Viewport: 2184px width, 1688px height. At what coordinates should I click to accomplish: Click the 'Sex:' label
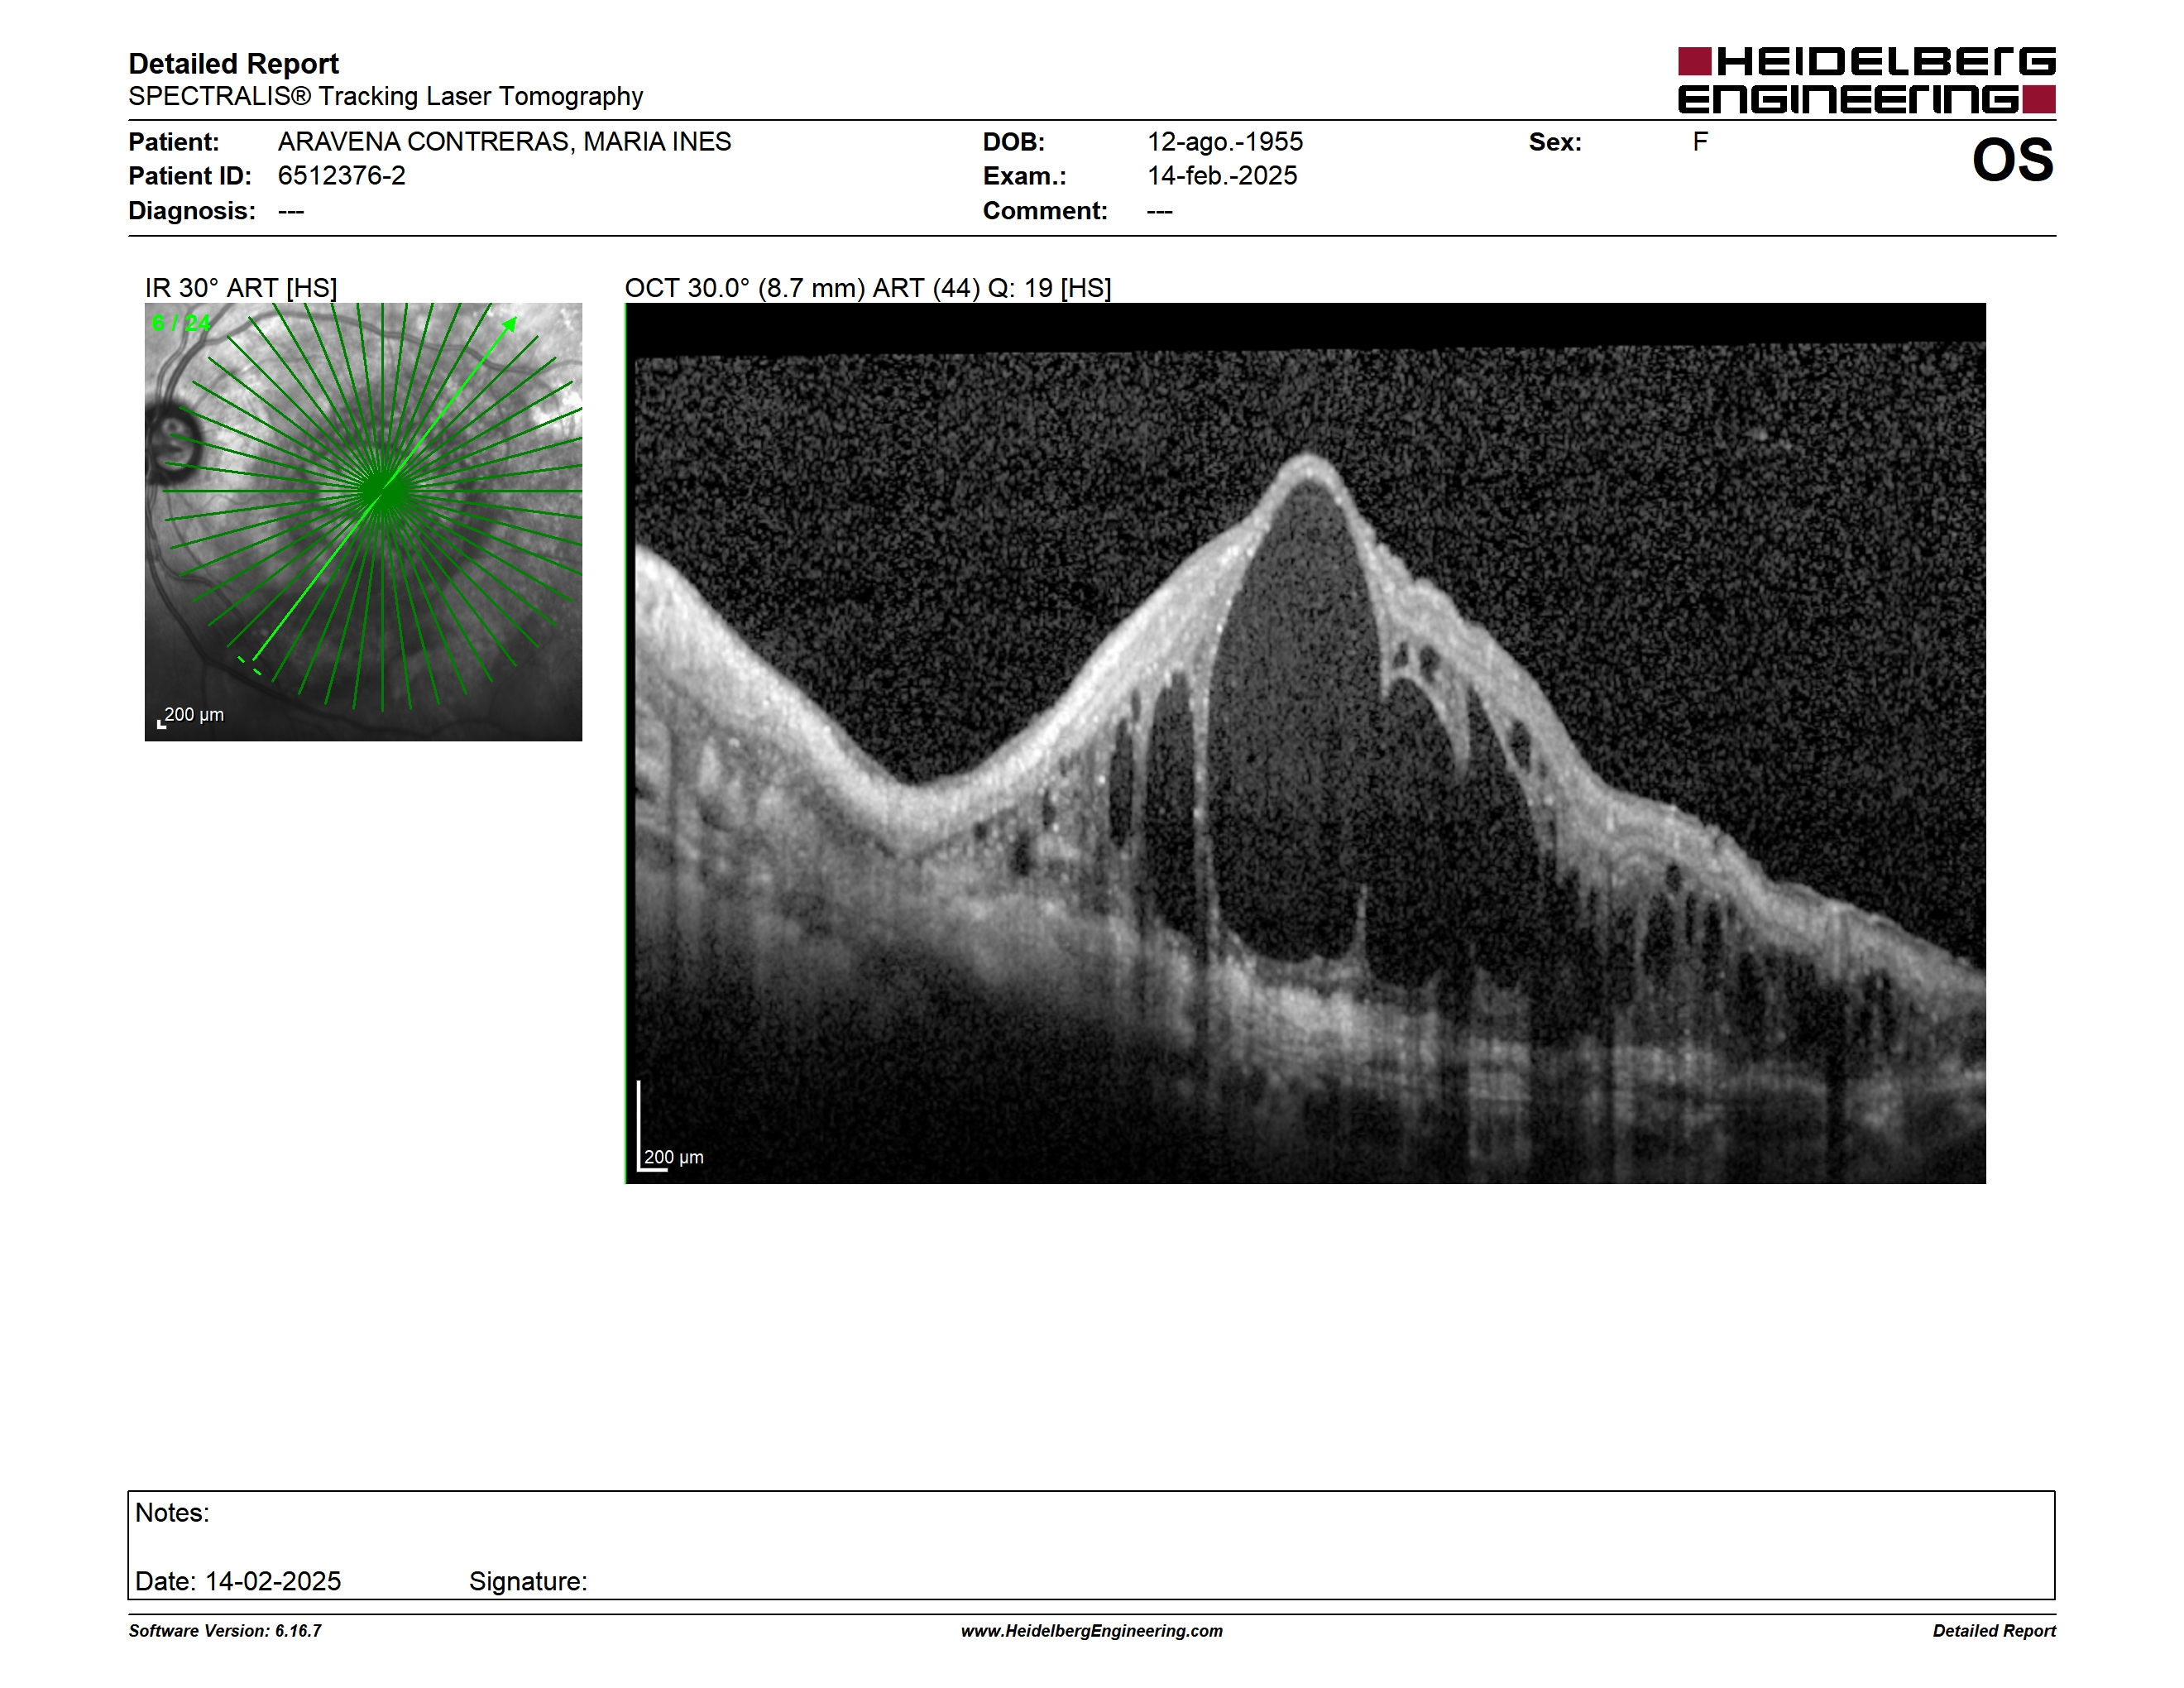(x=1555, y=142)
